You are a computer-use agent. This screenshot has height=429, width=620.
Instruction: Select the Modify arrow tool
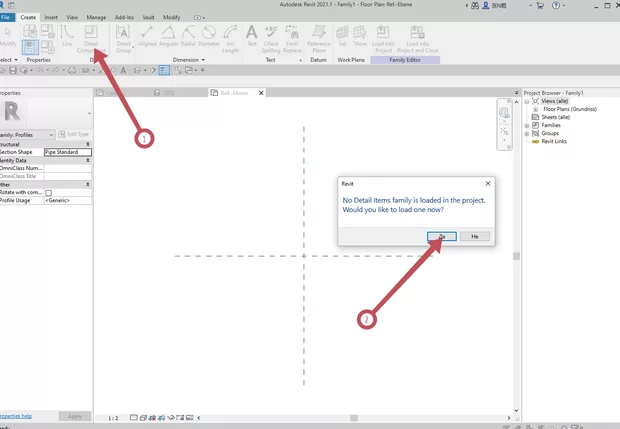point(8,36)
